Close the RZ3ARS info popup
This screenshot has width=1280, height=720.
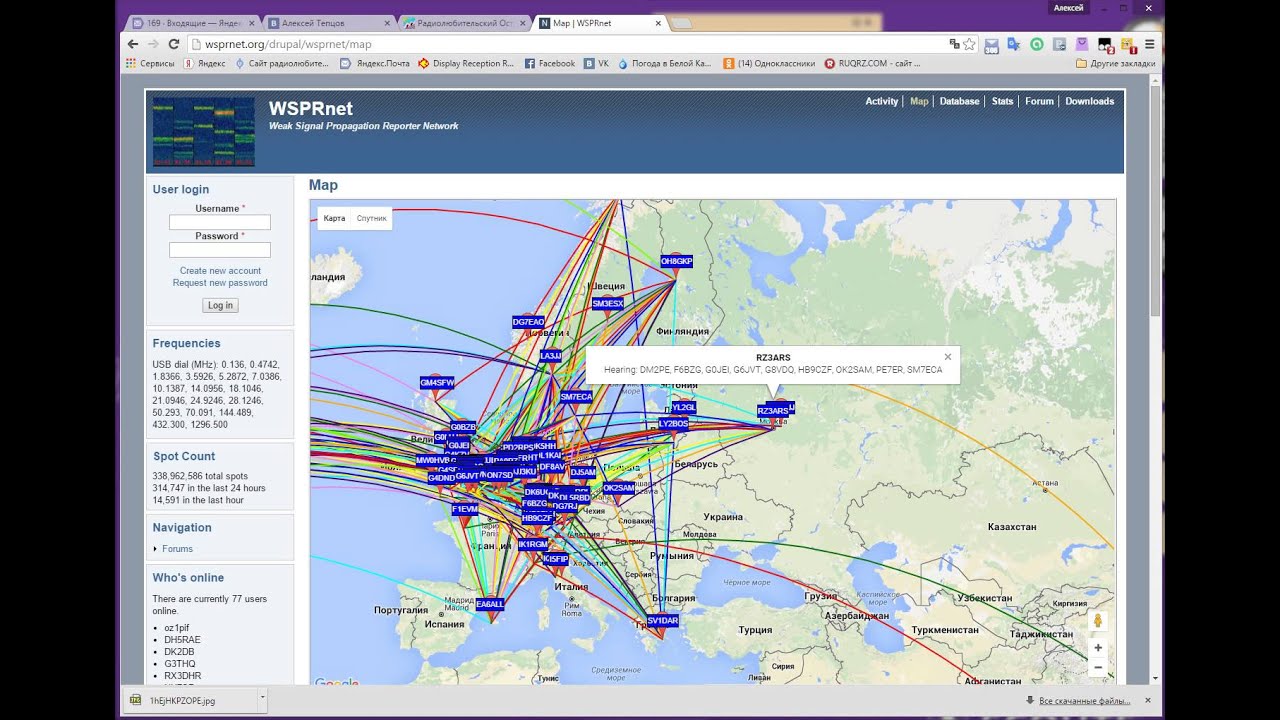pyautogui.click(x=948, y=357)
